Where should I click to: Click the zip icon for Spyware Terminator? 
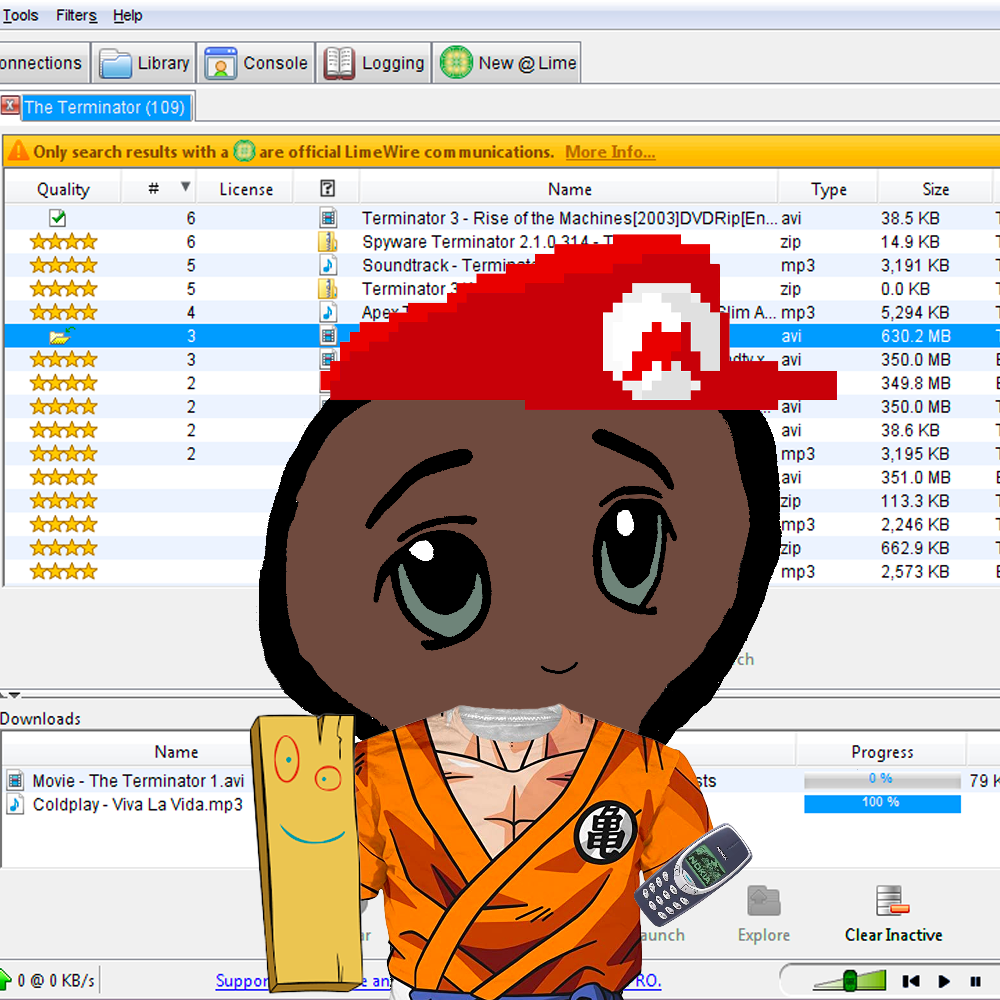point(328,242)
